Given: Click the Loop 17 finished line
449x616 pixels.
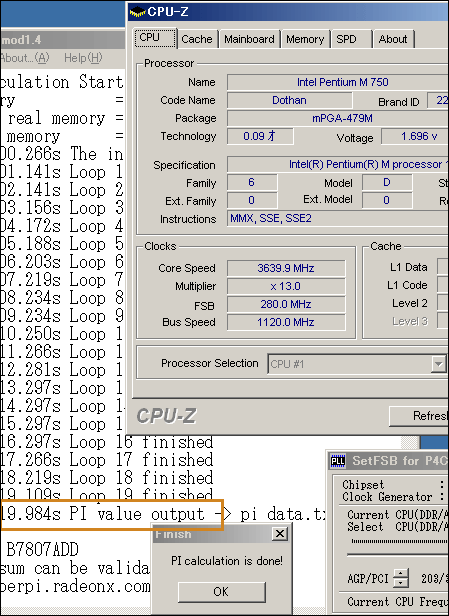Looking at the screenshot, I should 106,460.
